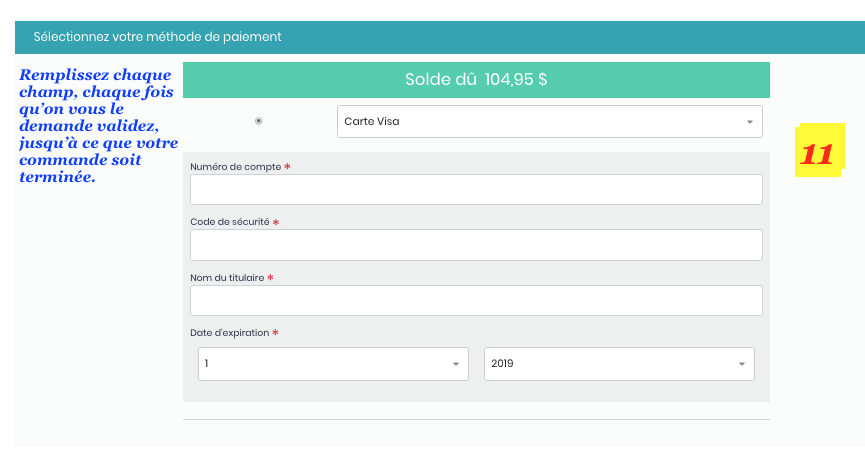
Task: Click the red asterisk beside Numéro de compte
Action: pyautogui.click(x=287, y=166)
